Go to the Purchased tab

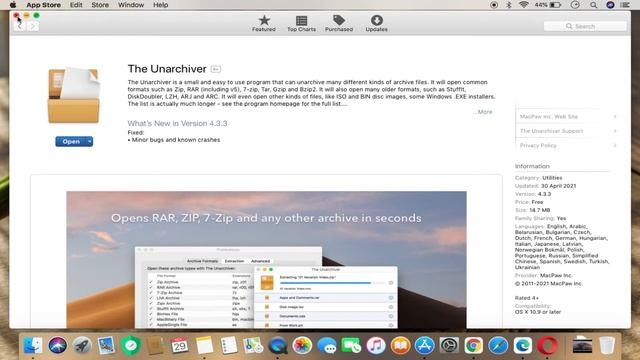(339, 23)
